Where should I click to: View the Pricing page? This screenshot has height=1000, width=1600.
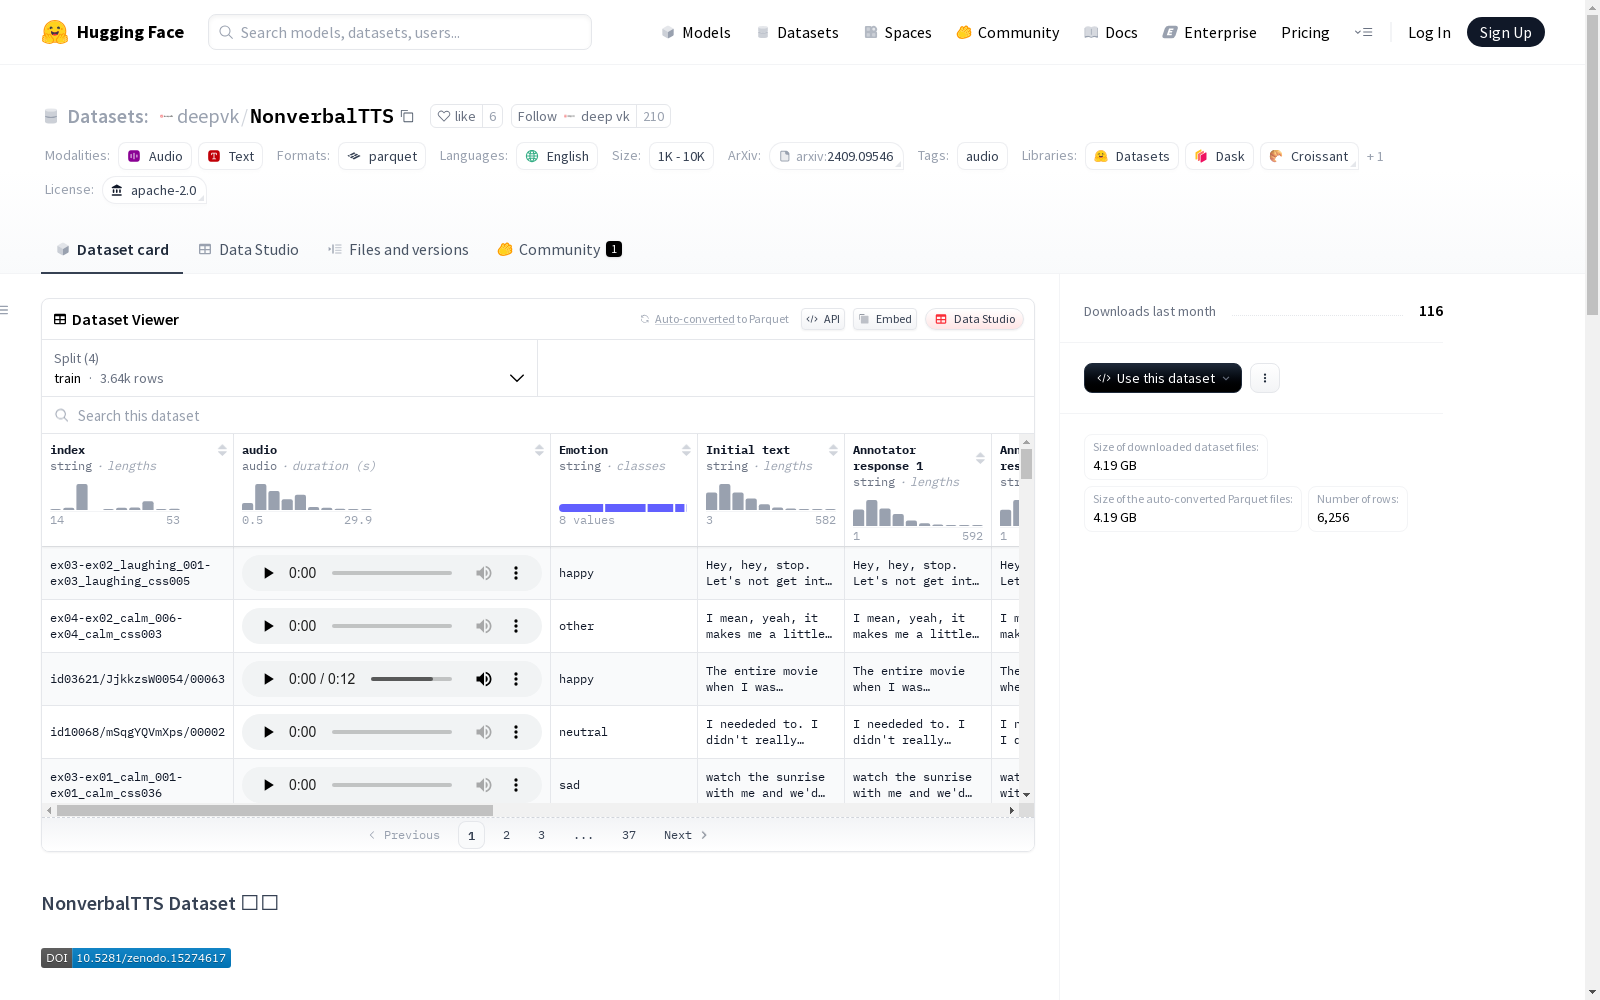click(1305, 32)
